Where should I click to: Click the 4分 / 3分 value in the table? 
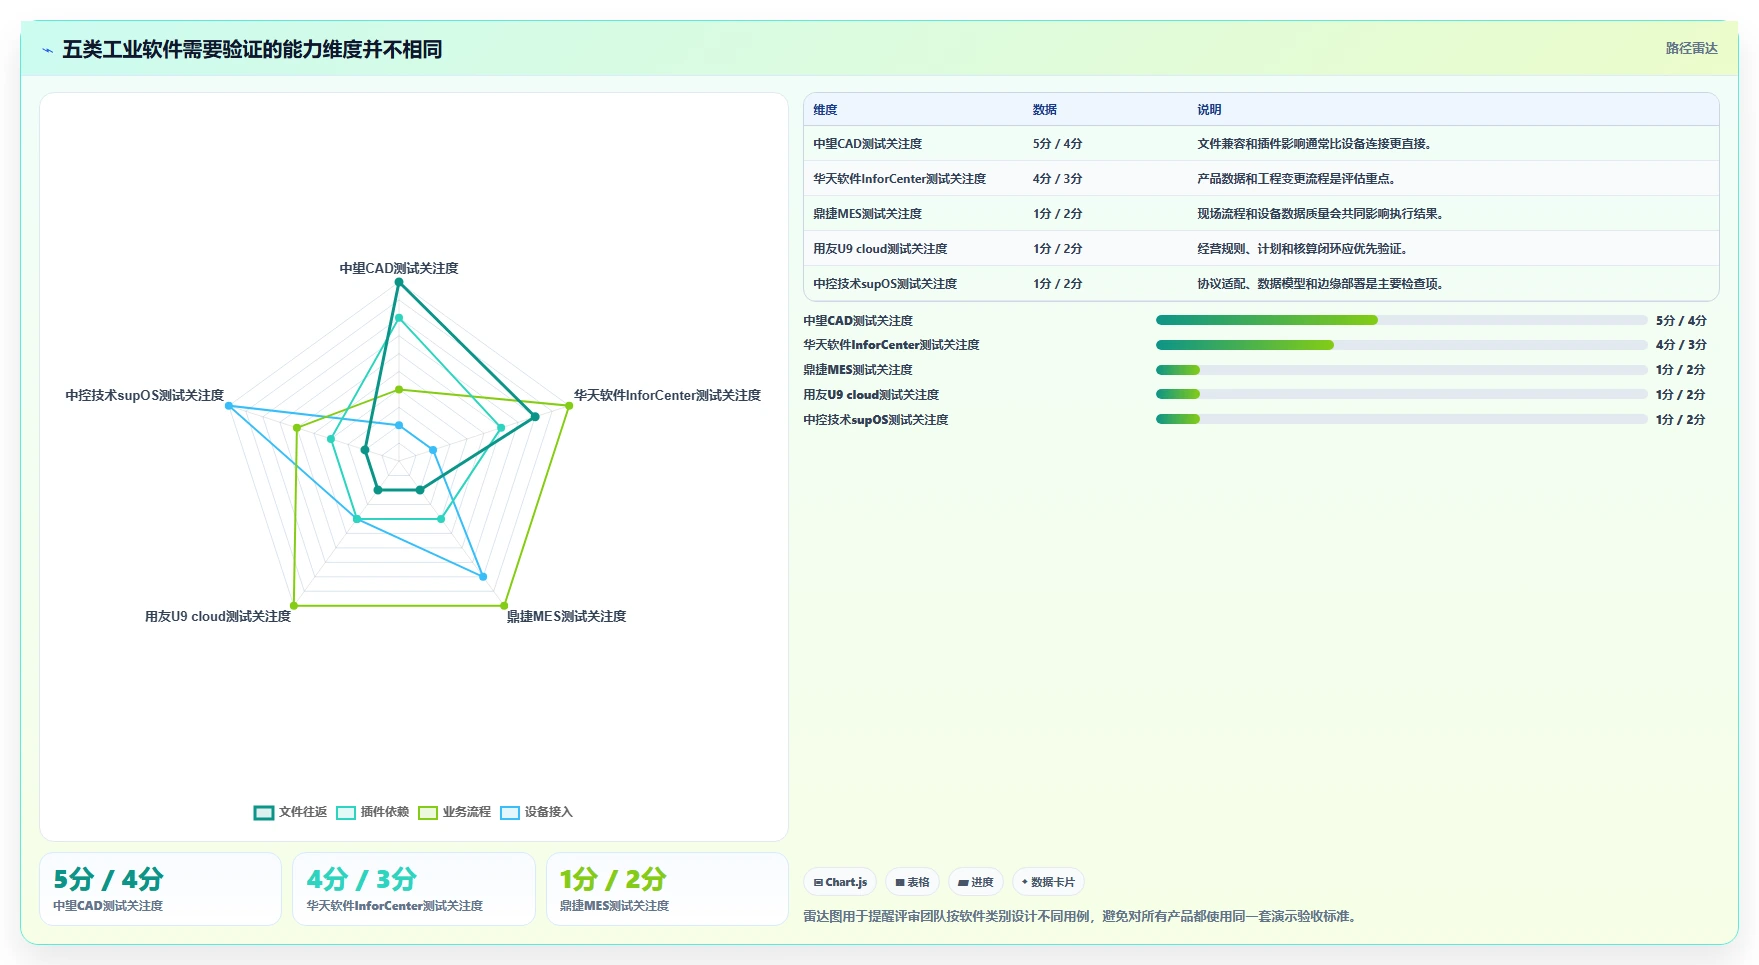coord(1058,179)
